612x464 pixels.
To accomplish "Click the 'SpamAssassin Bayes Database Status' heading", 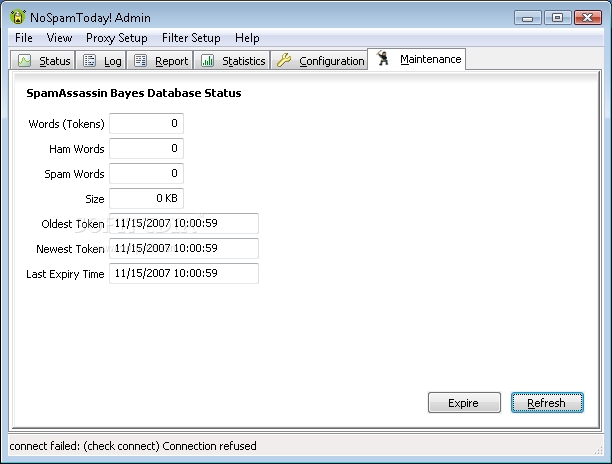I will point(134,93).
